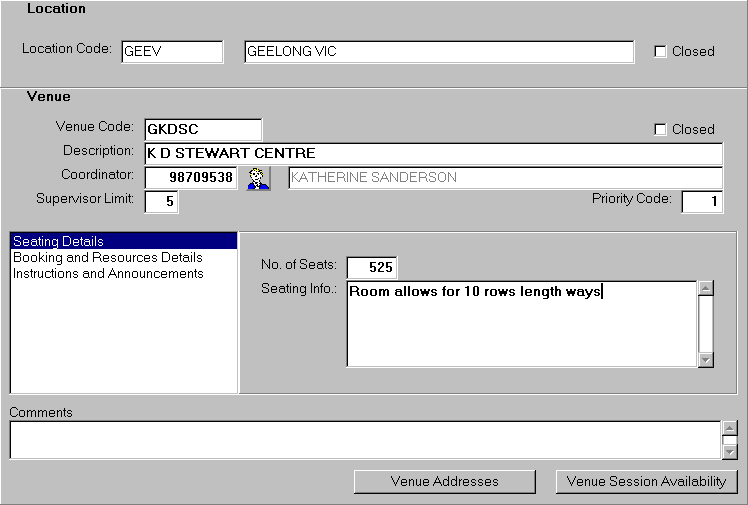Screen dimensions: 748x505
Task: Open Venue Addresses
Action: (x=444, y=481)
